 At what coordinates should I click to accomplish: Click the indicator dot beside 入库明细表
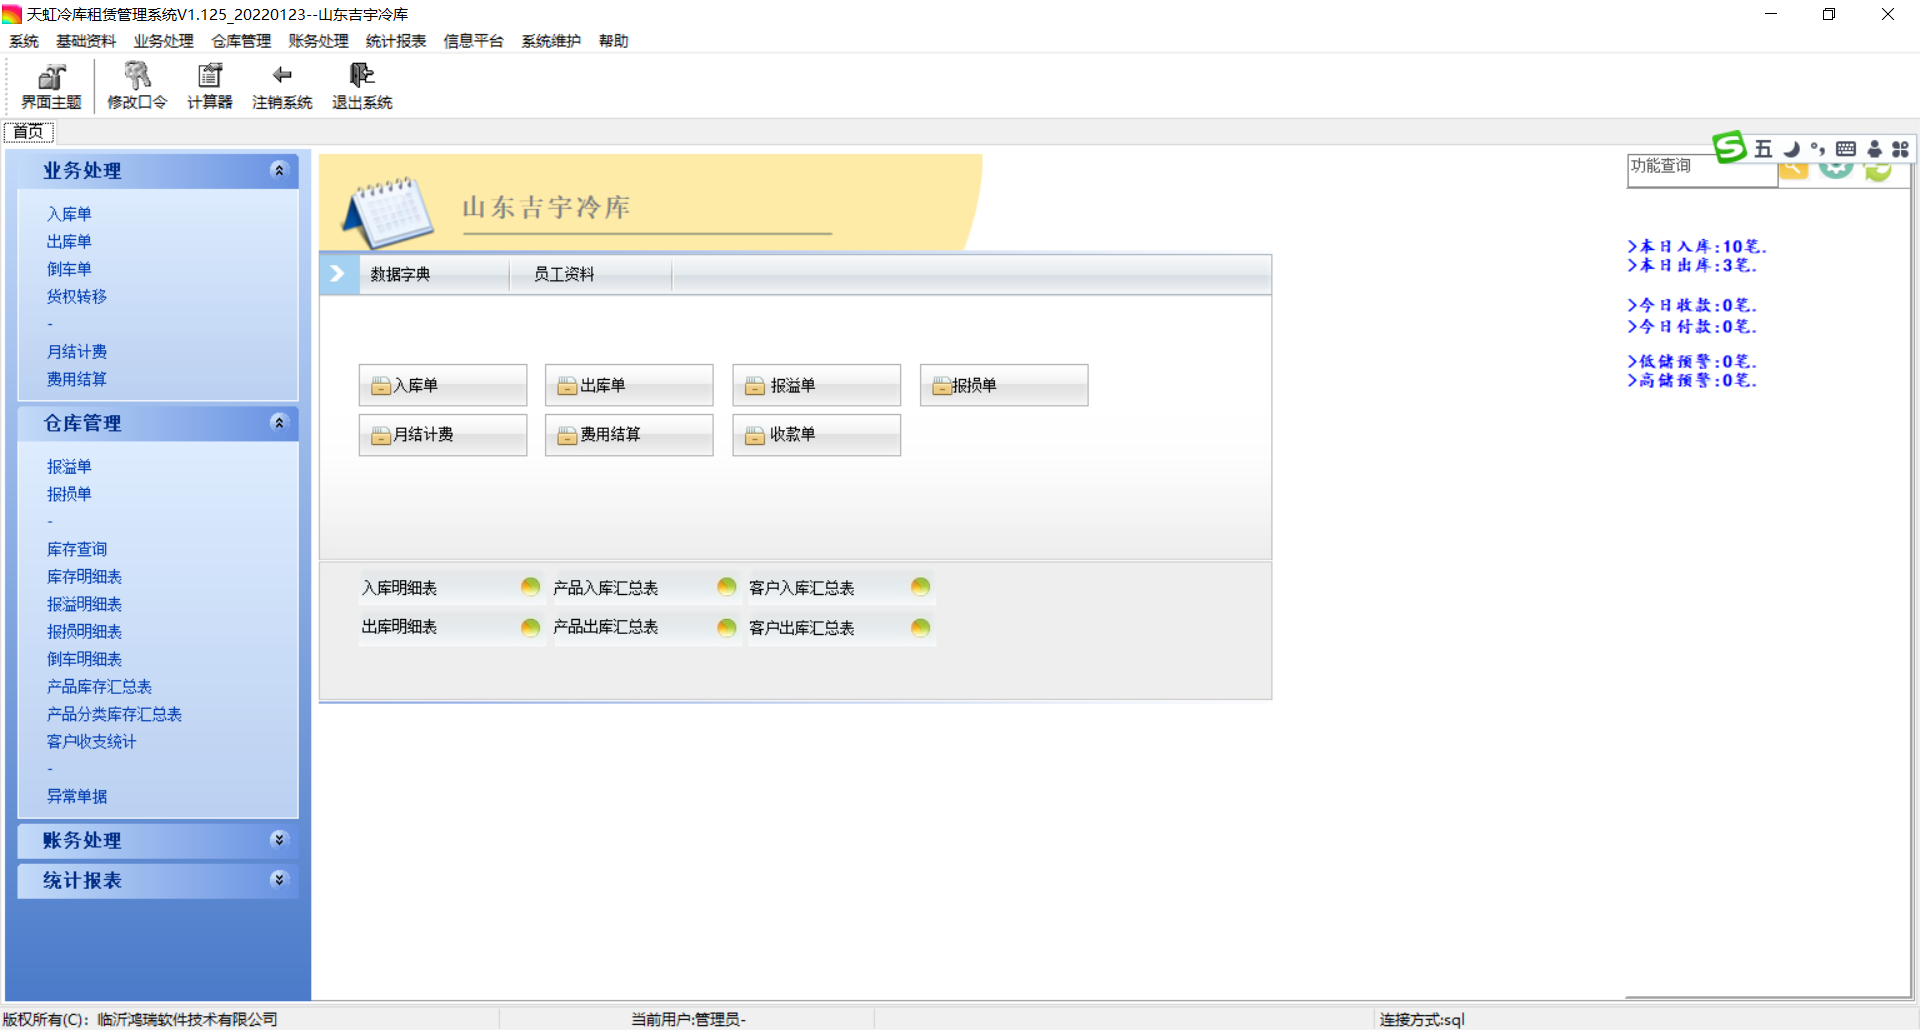530,587
